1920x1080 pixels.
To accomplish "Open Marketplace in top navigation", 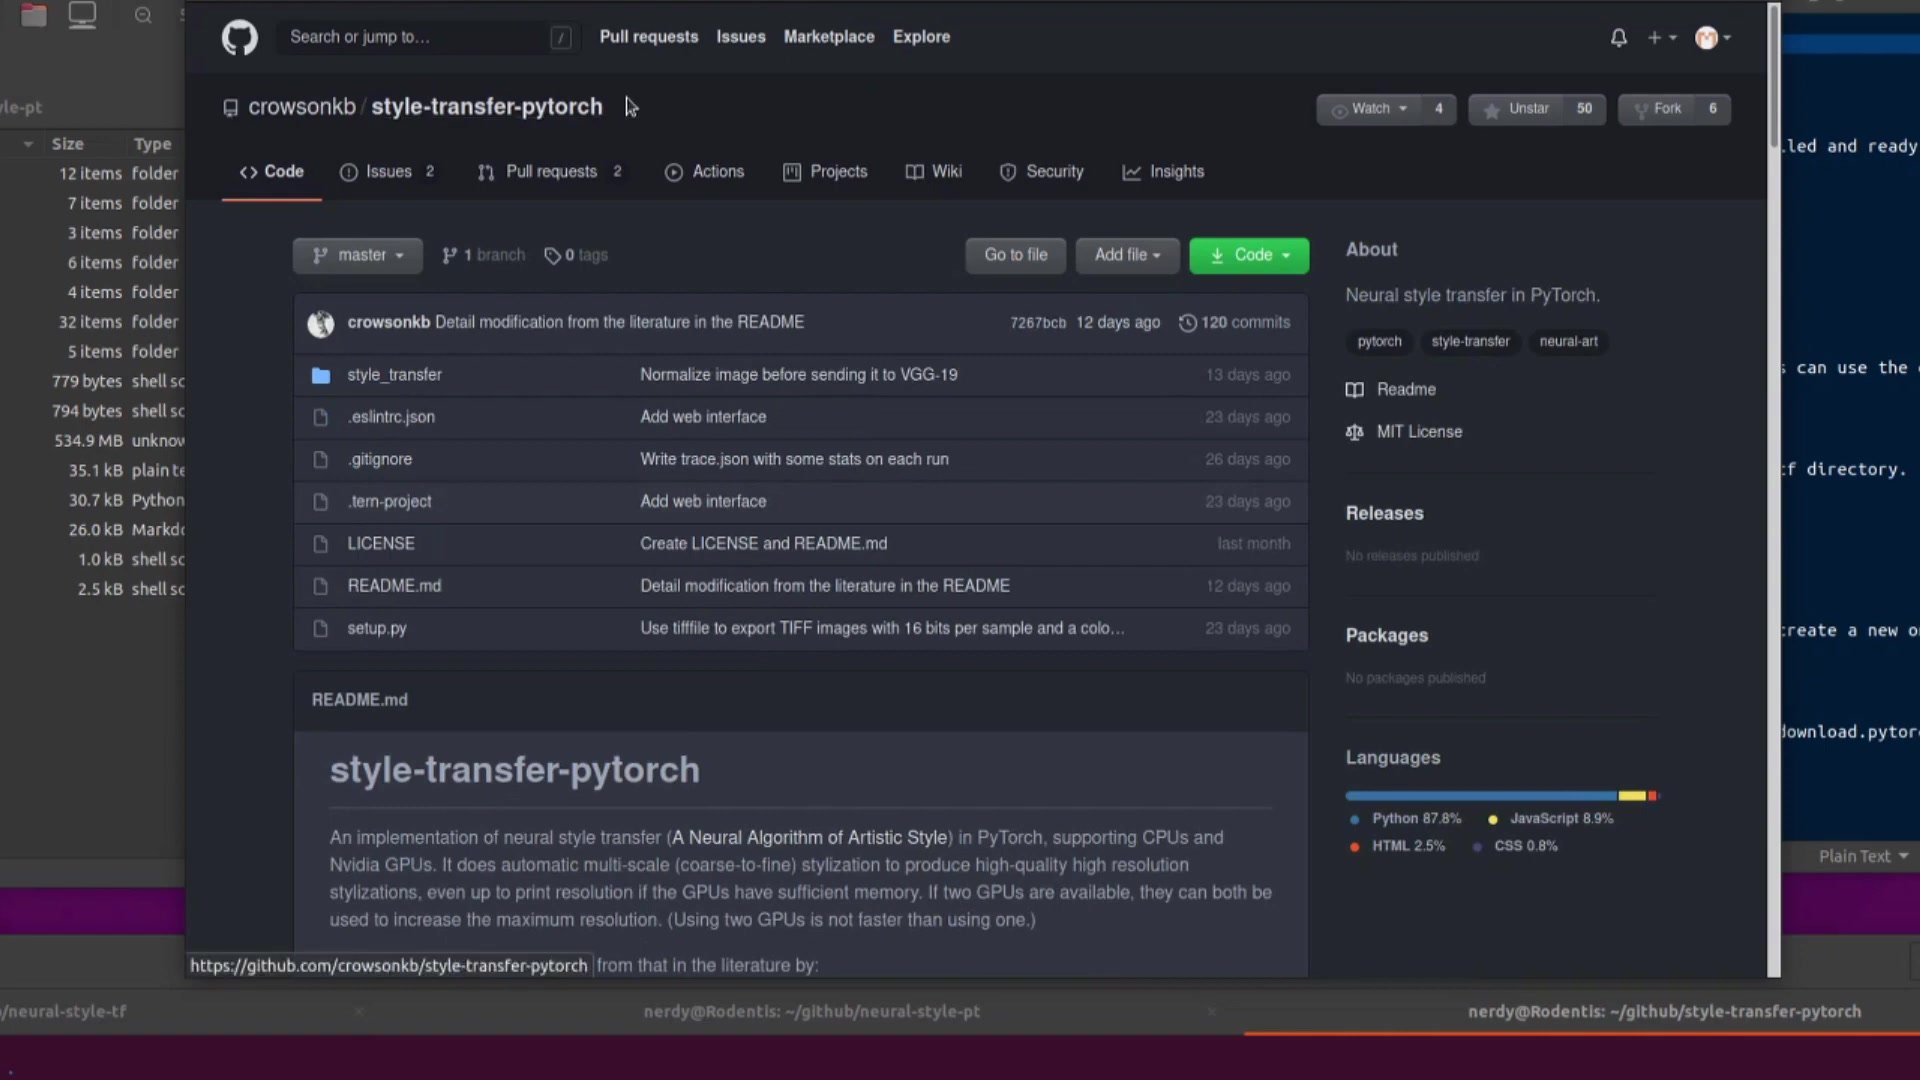I will (829, 37).
